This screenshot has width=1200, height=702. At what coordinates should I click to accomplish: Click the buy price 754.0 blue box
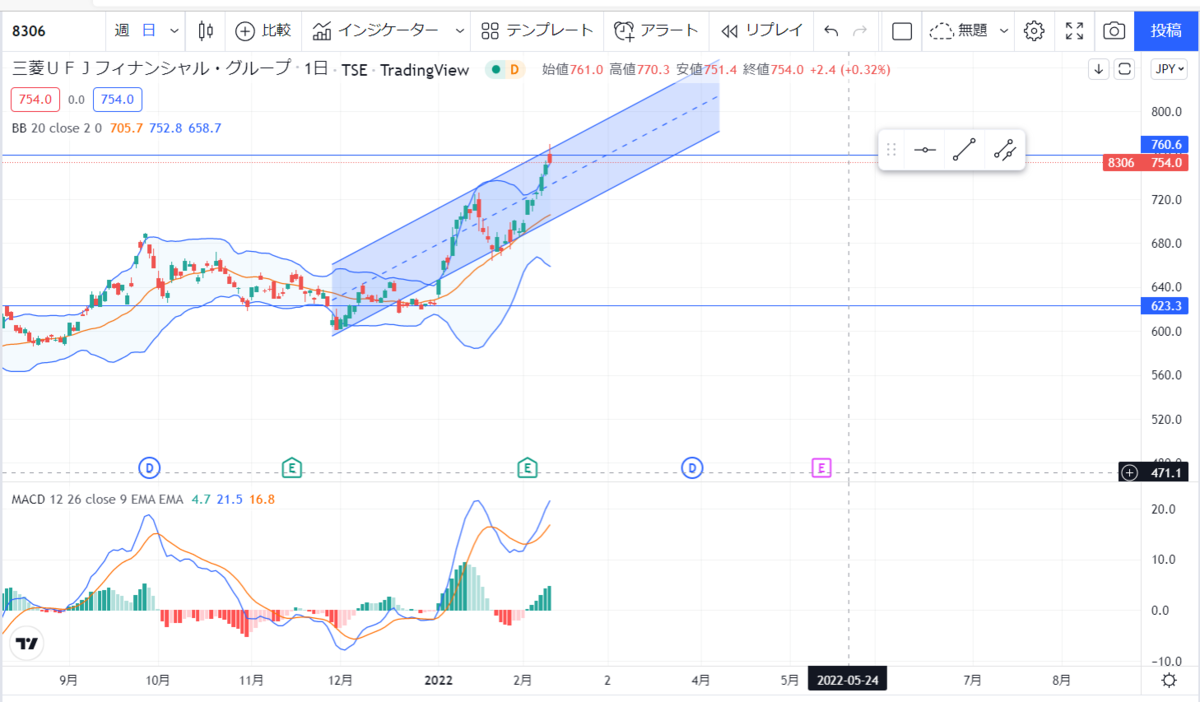(118, 99)
